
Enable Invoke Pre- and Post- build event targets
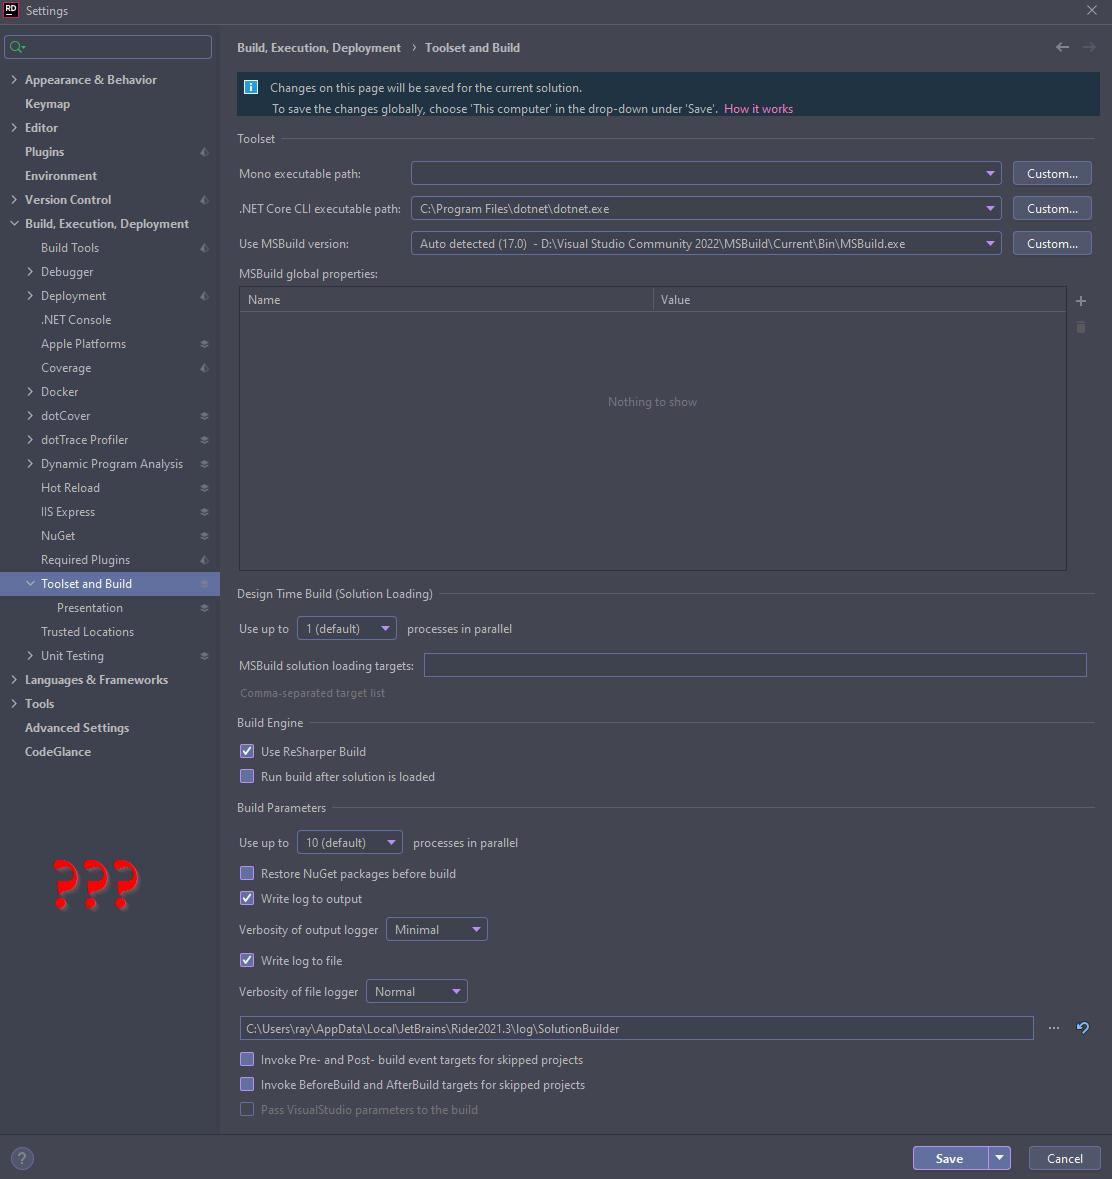point(247,1059)
